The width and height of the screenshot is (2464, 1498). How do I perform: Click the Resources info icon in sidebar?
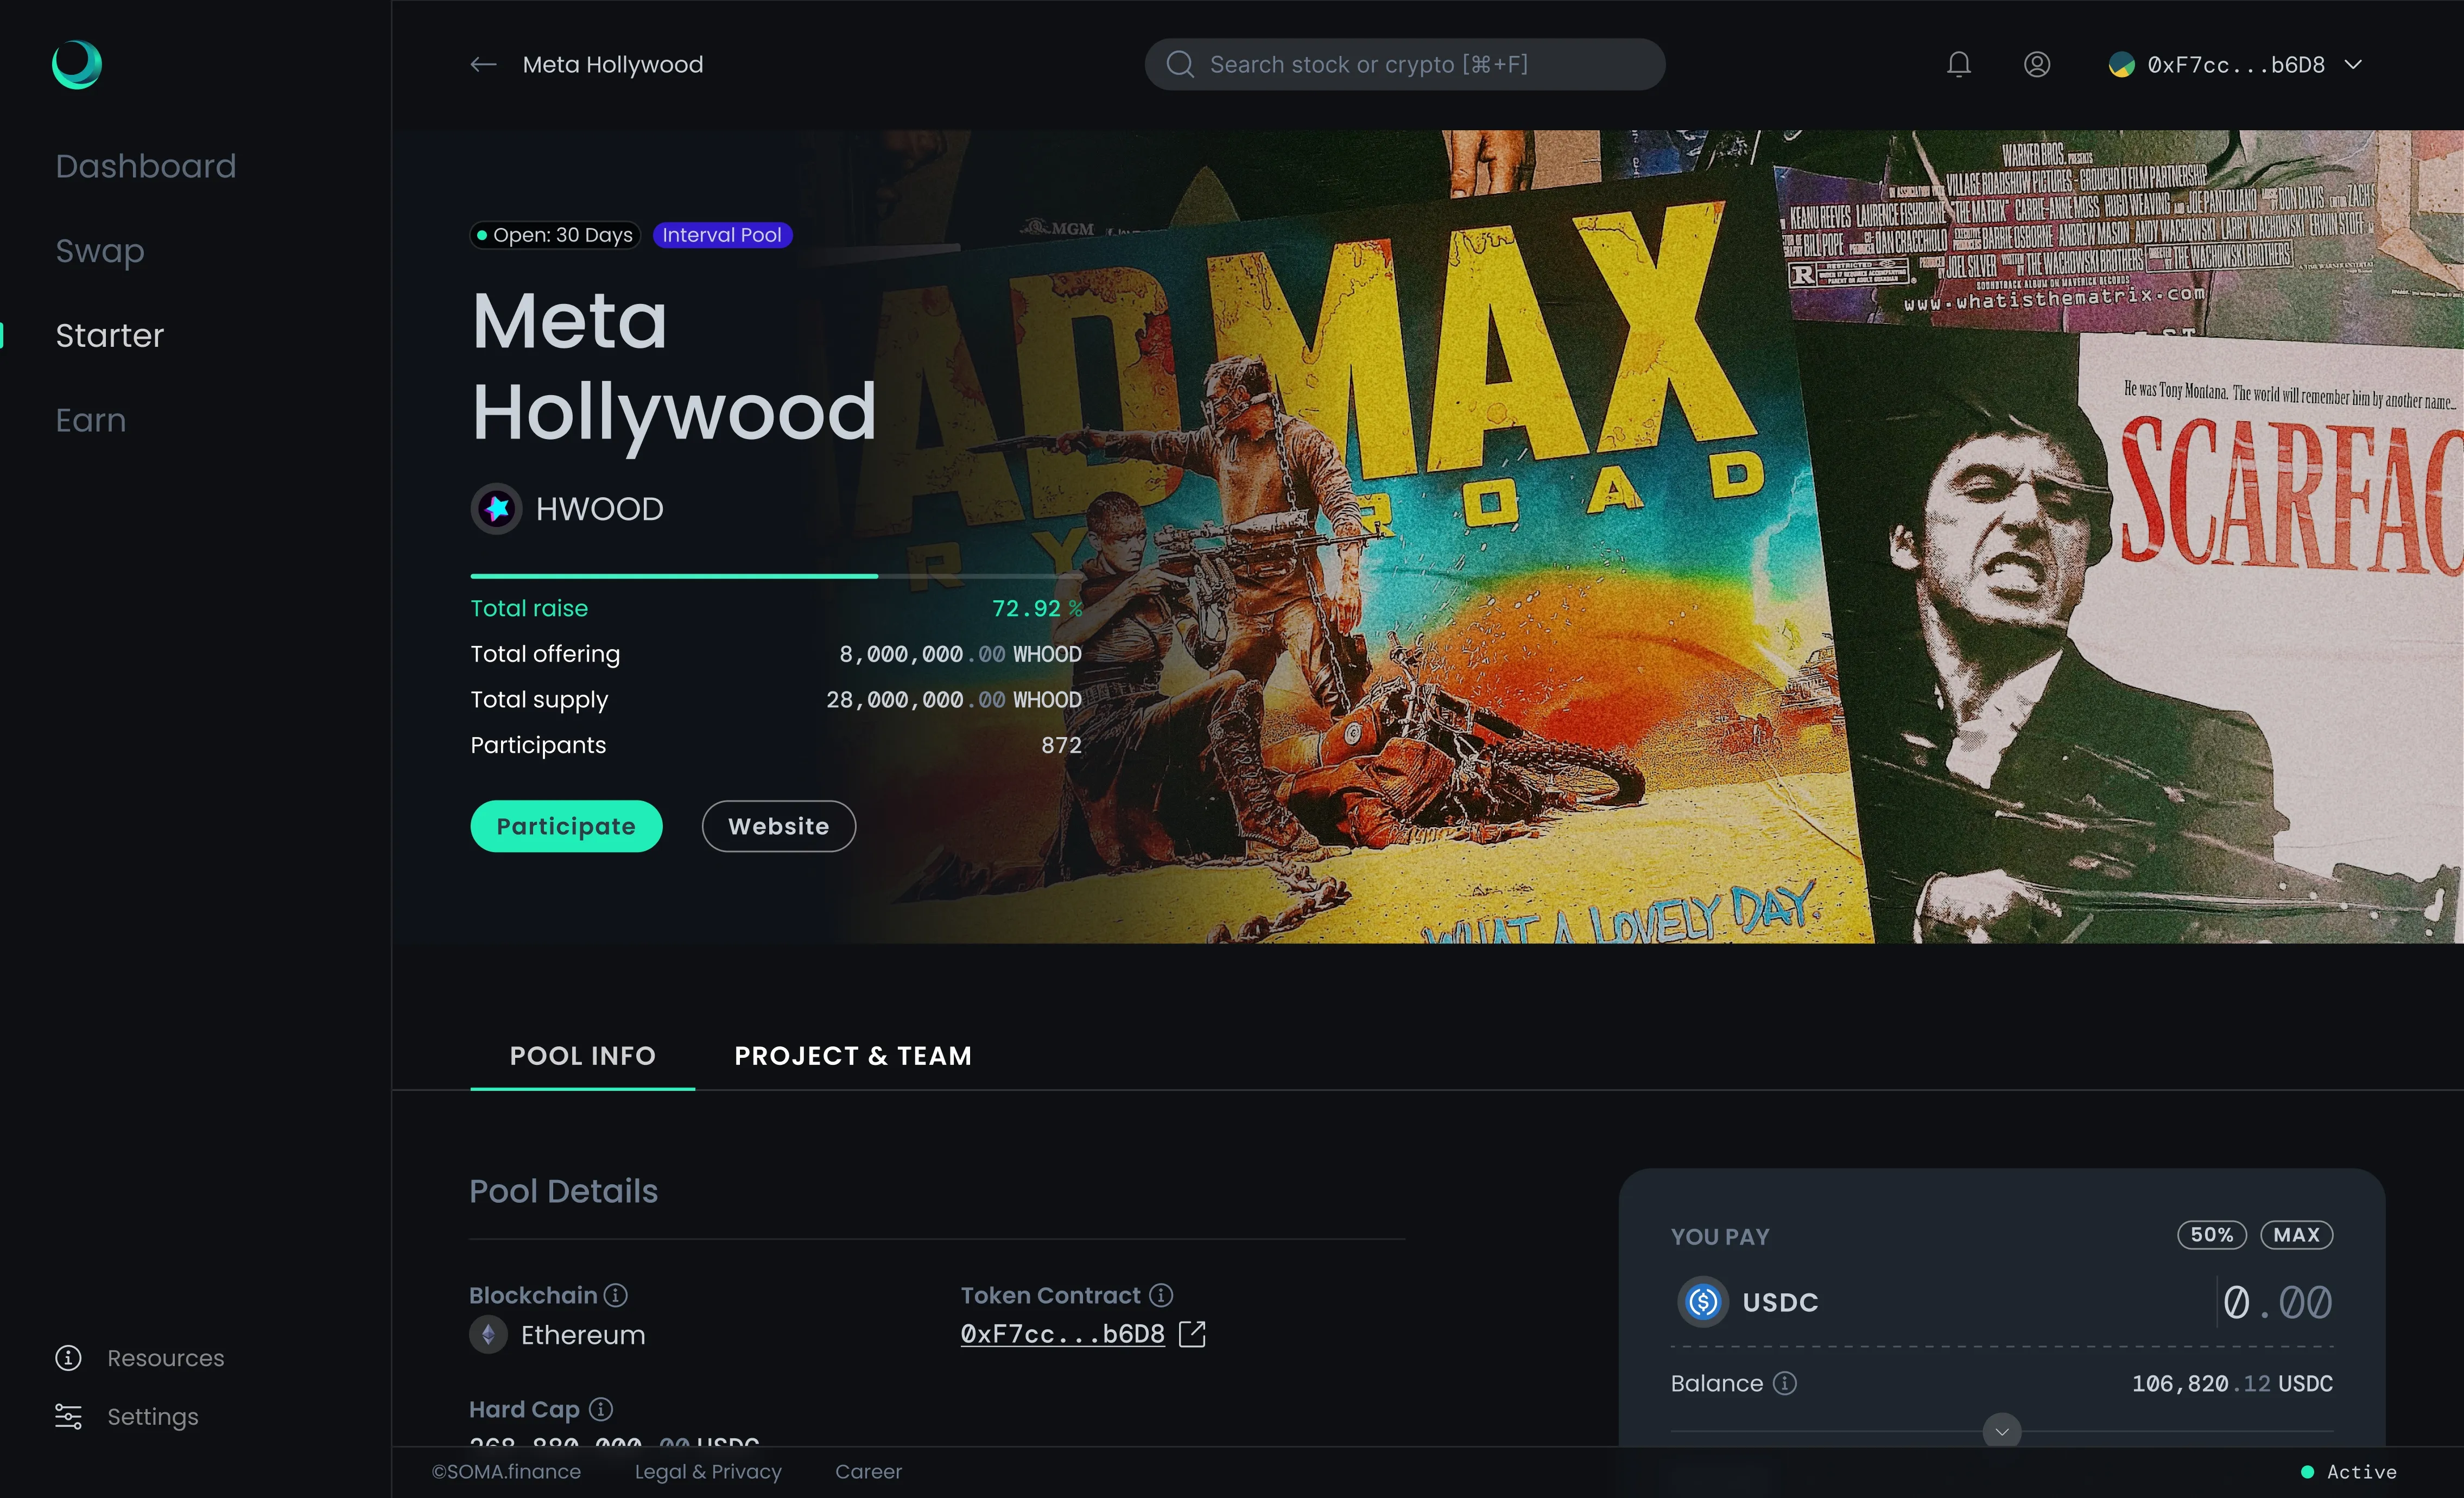(x=68, y=1358)
